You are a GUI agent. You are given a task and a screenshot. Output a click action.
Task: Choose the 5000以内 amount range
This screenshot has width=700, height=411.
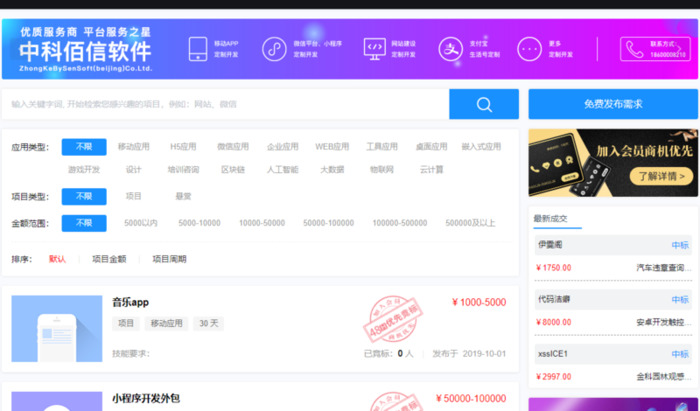point(141,223)
